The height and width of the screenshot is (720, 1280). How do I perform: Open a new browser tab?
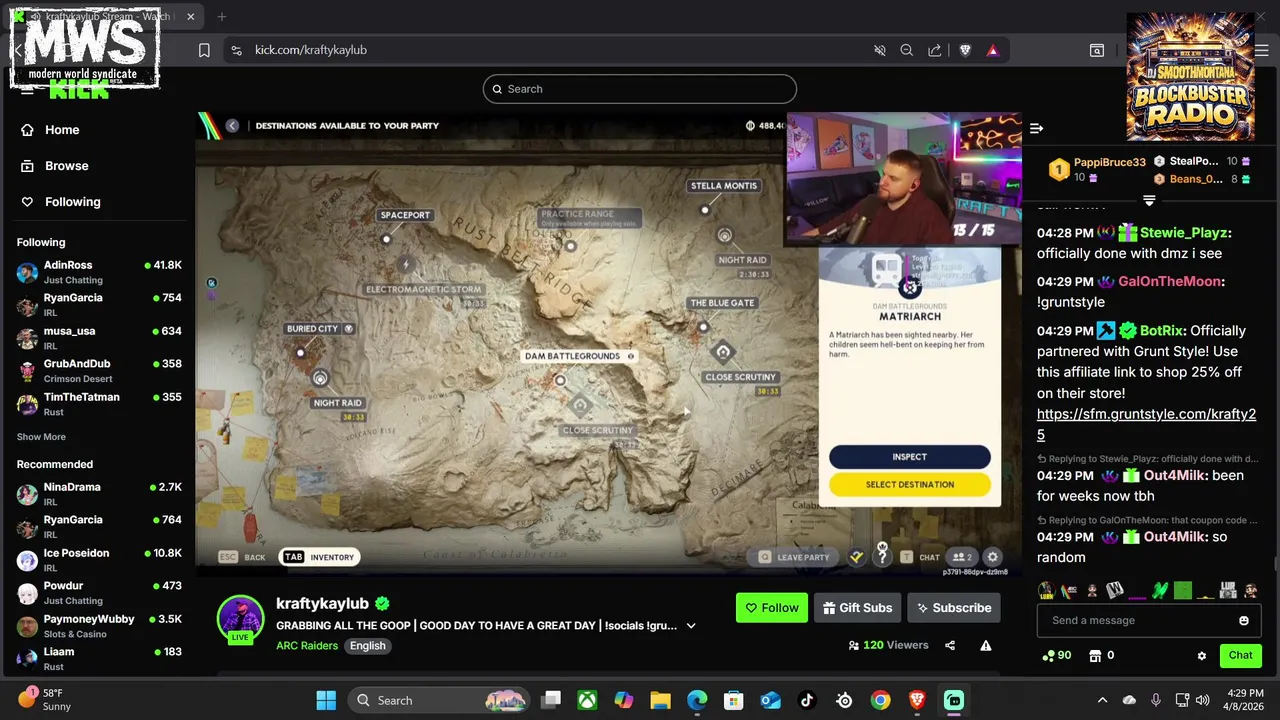pyautogui.click(x=222, y=17)
